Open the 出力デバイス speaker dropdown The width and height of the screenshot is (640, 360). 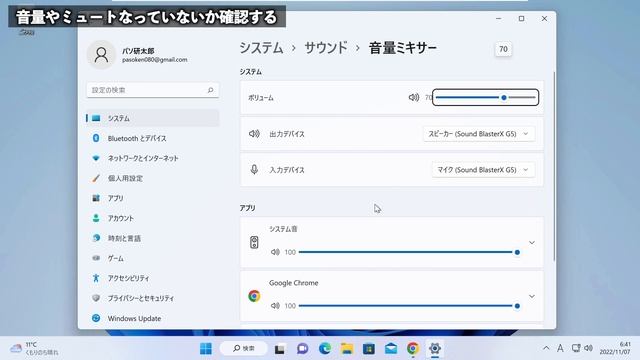point(479,134)
